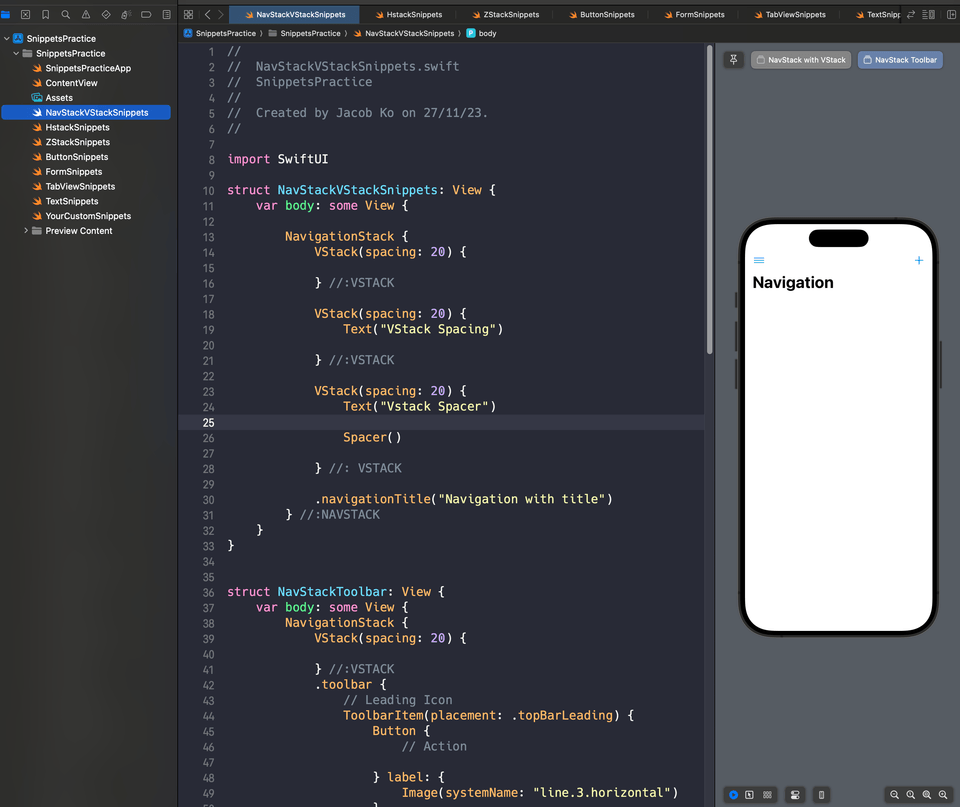
Task: Switch to the ButtonSnippets editor tab
Action: click(605, 15)
